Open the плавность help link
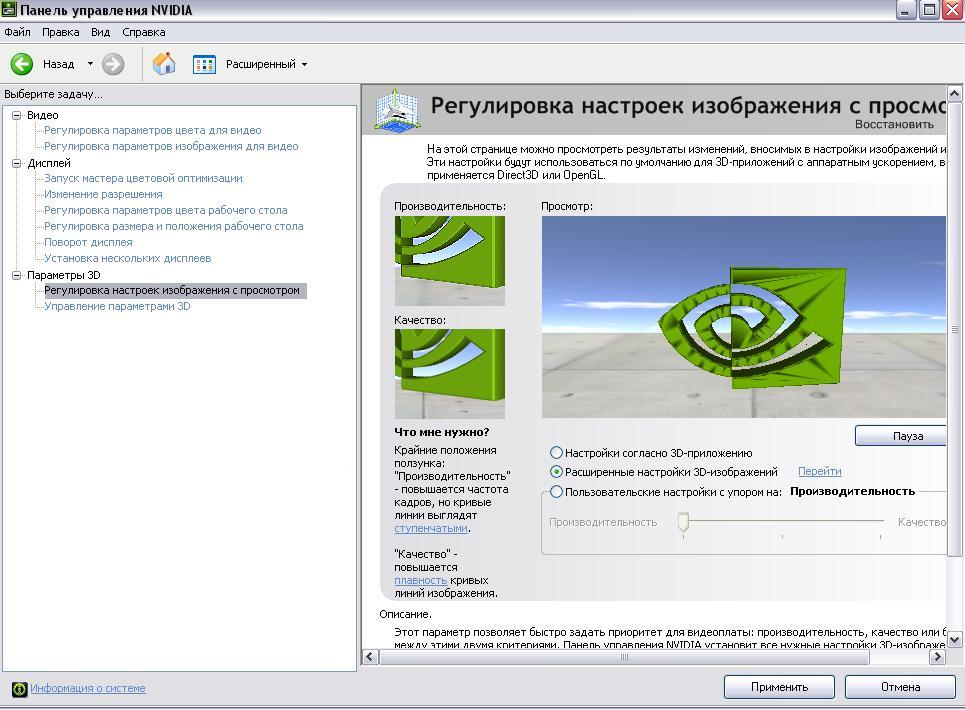The image size is (965, 710). 420,580
